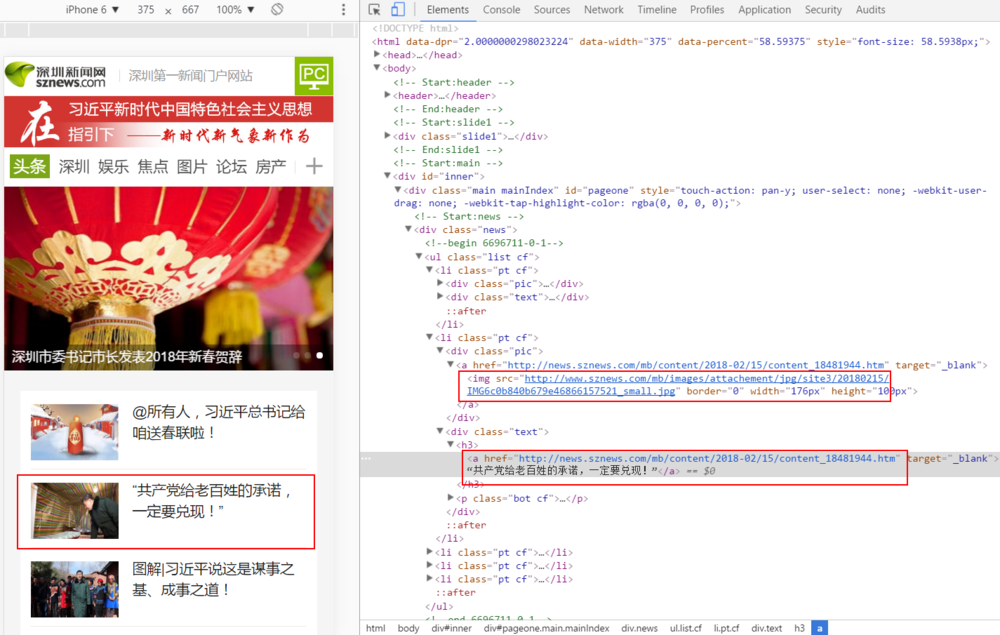Click the selected anchor href URL in h3
The width and height of the screenshot is (1000, 635).
[707, 458]
